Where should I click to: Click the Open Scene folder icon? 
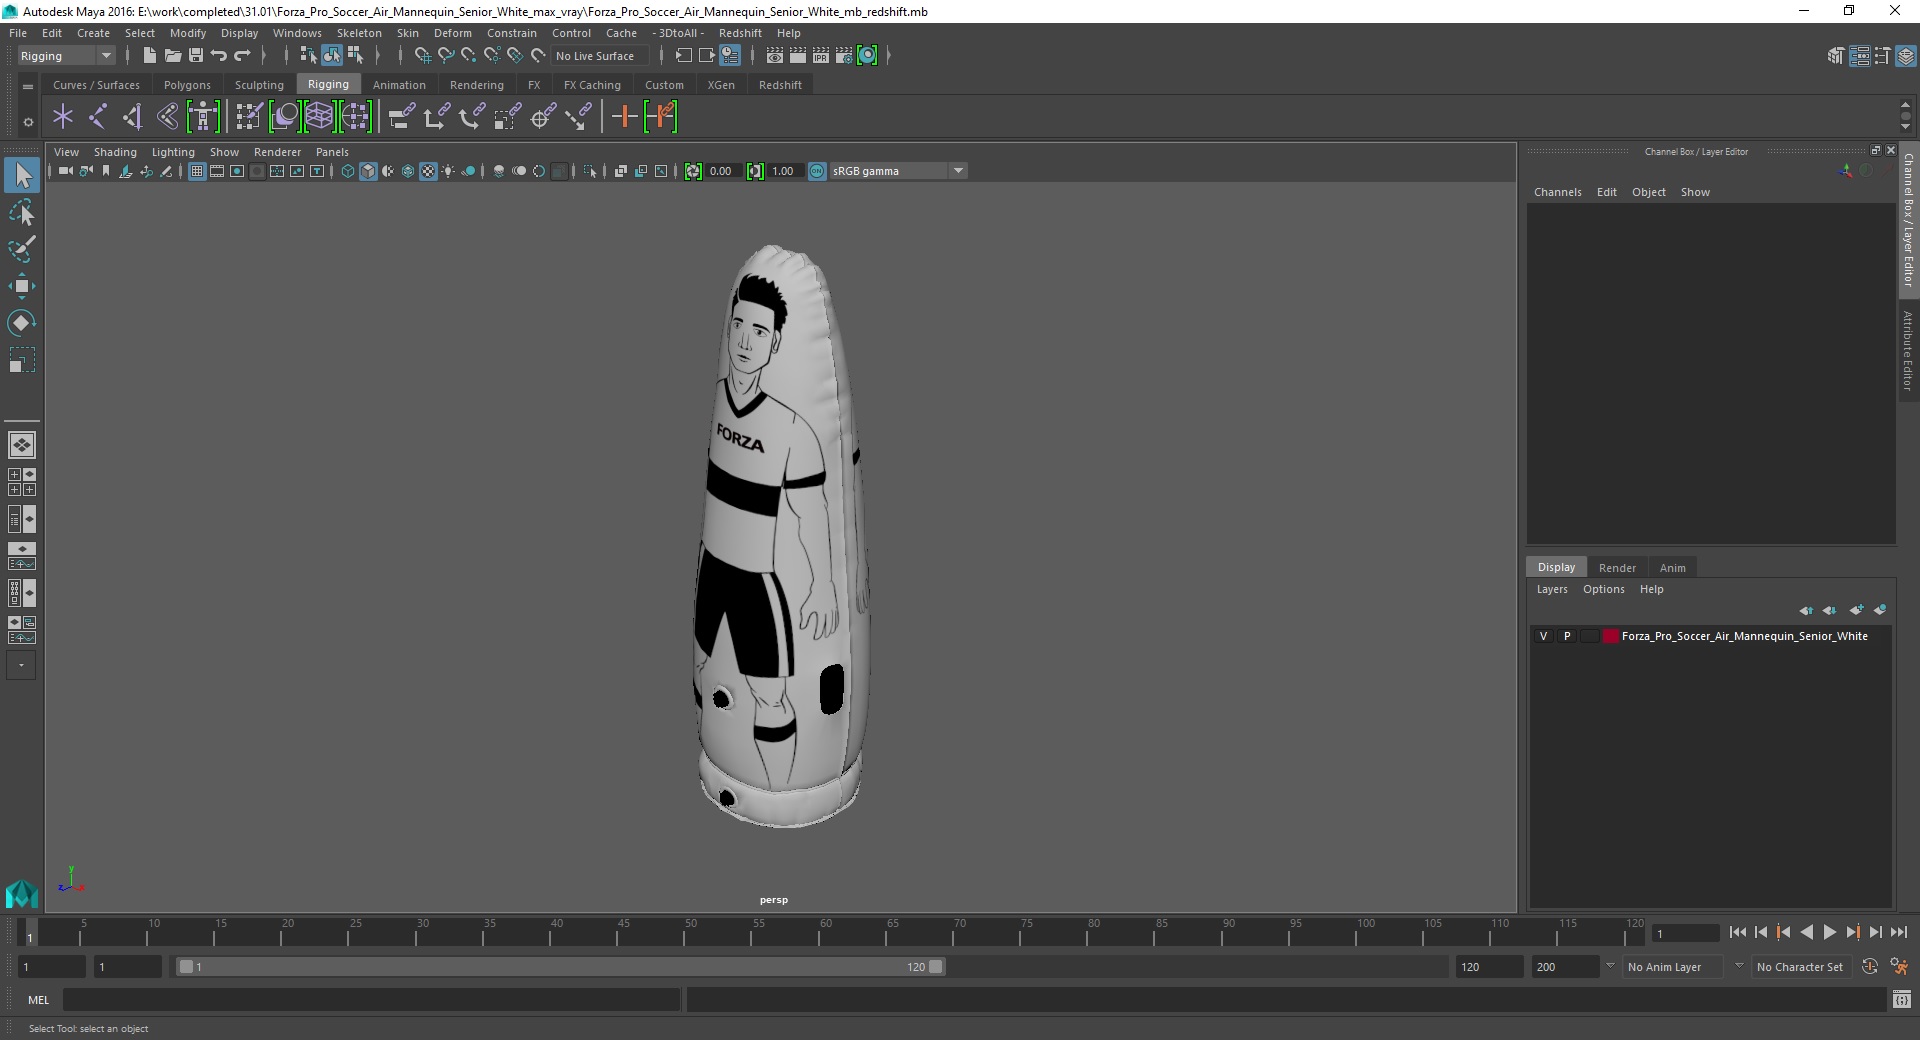click(172, 56)
